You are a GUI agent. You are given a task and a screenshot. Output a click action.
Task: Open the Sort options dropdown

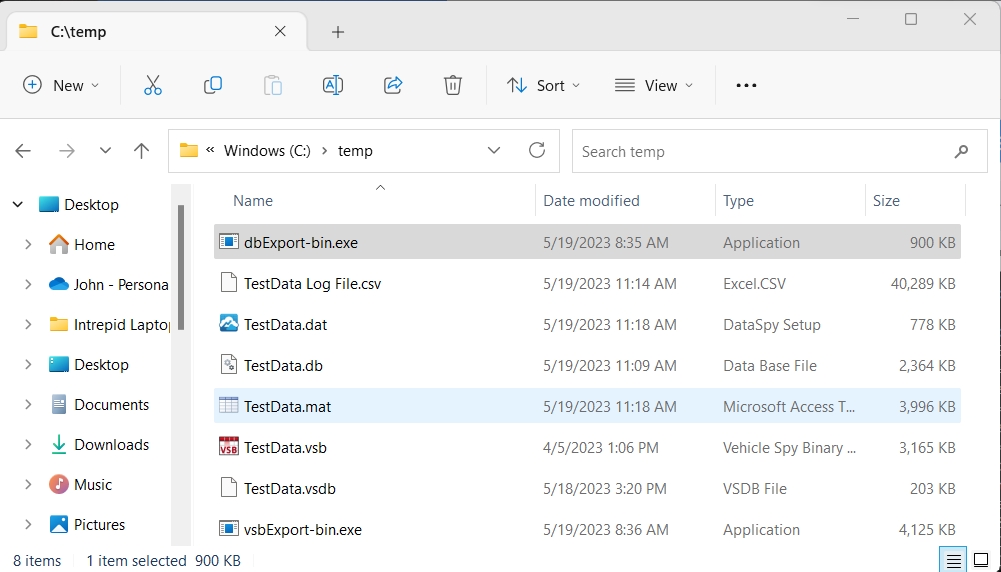click(x=543, y=86)
